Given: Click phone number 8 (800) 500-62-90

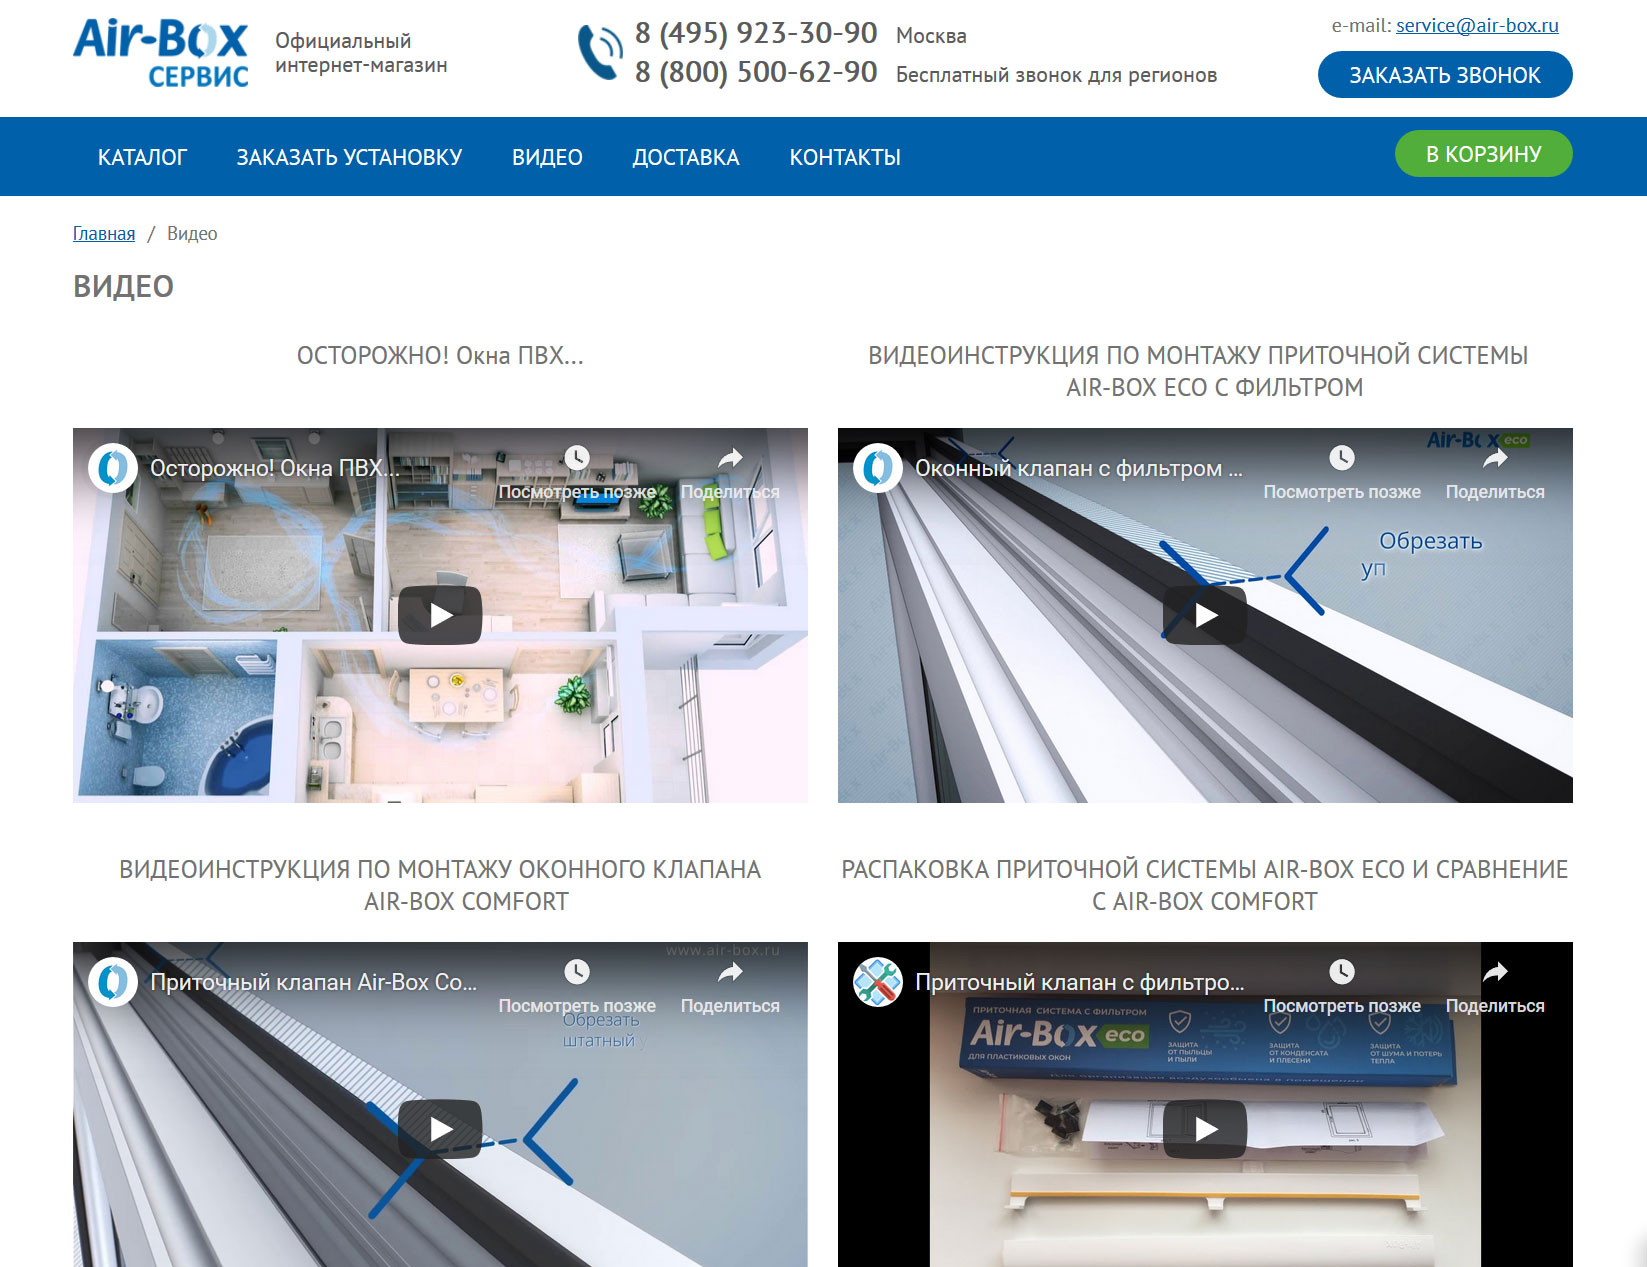Looking at the screenshot, I should click(x=756, y=72).
